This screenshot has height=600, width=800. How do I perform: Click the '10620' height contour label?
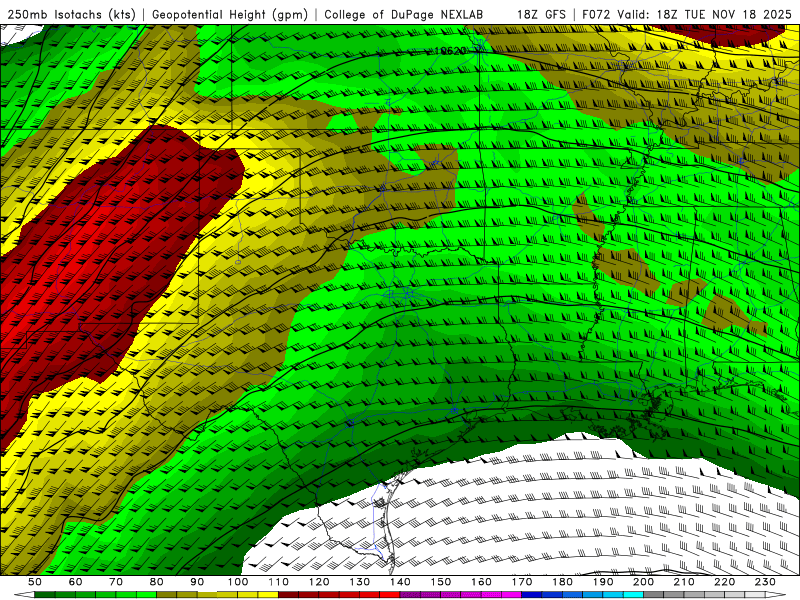450,51
